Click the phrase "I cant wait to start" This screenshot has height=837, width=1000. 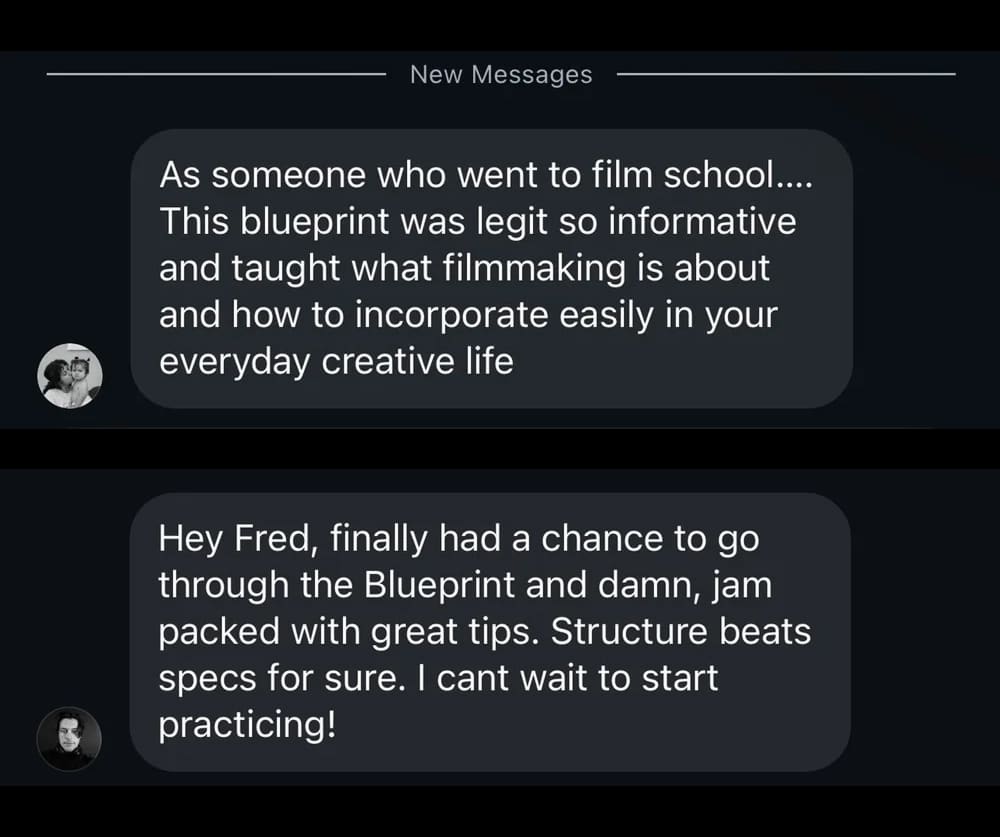[x=565, y=678]
